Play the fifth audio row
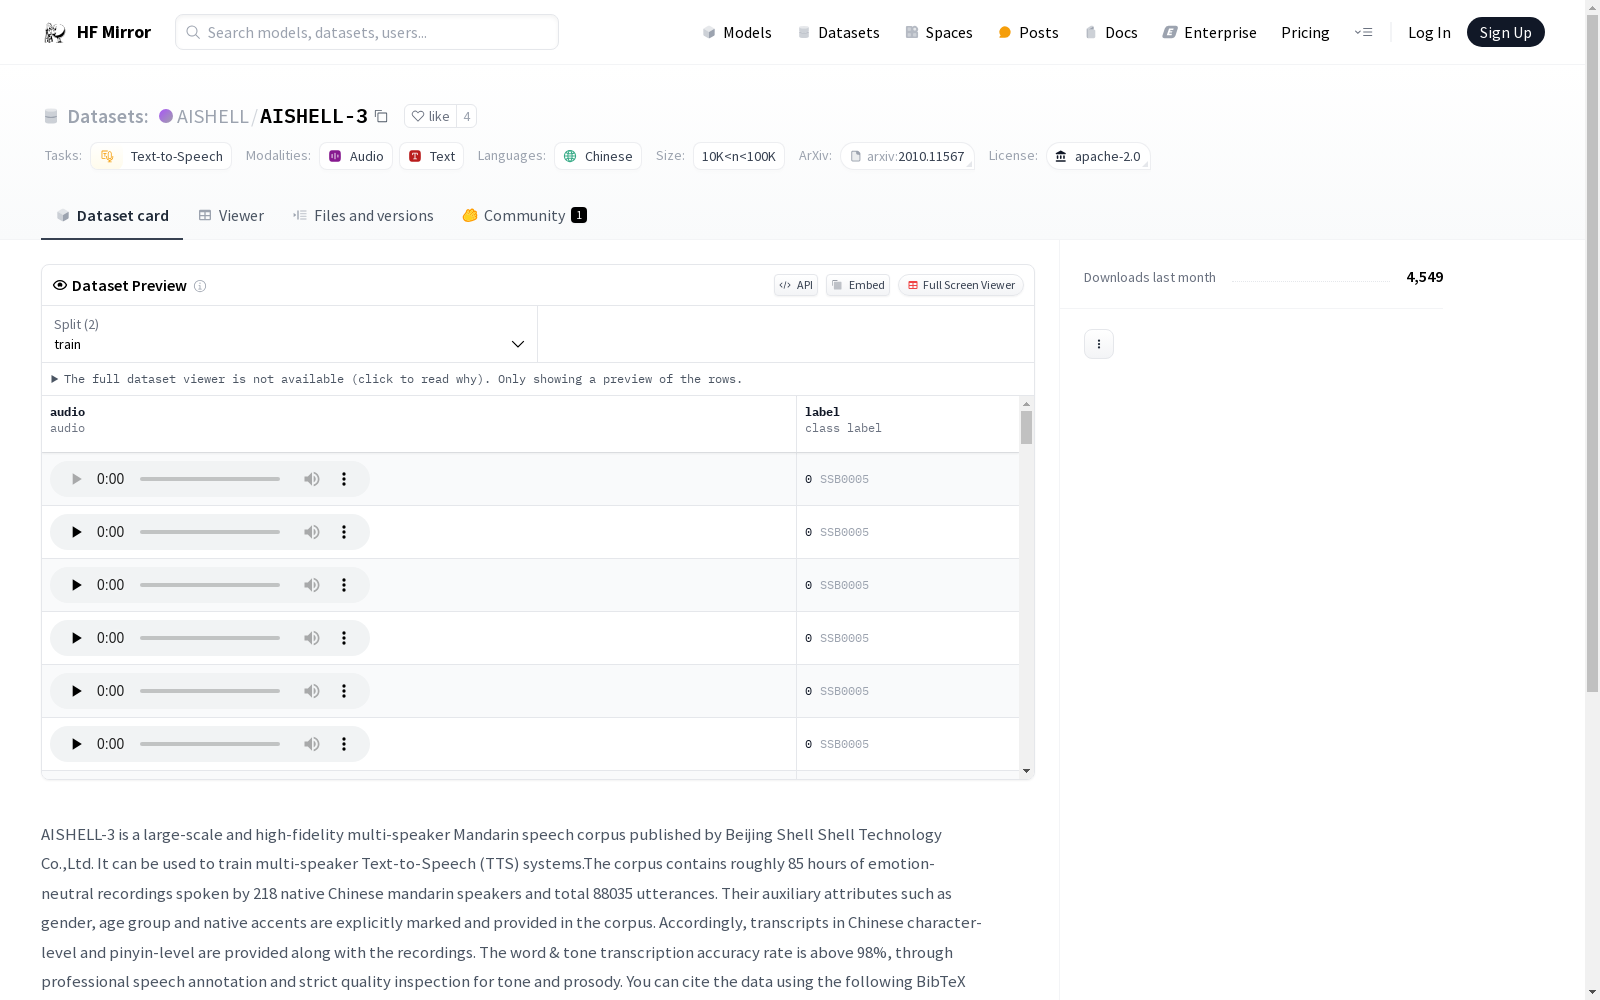 click(76, 691)
